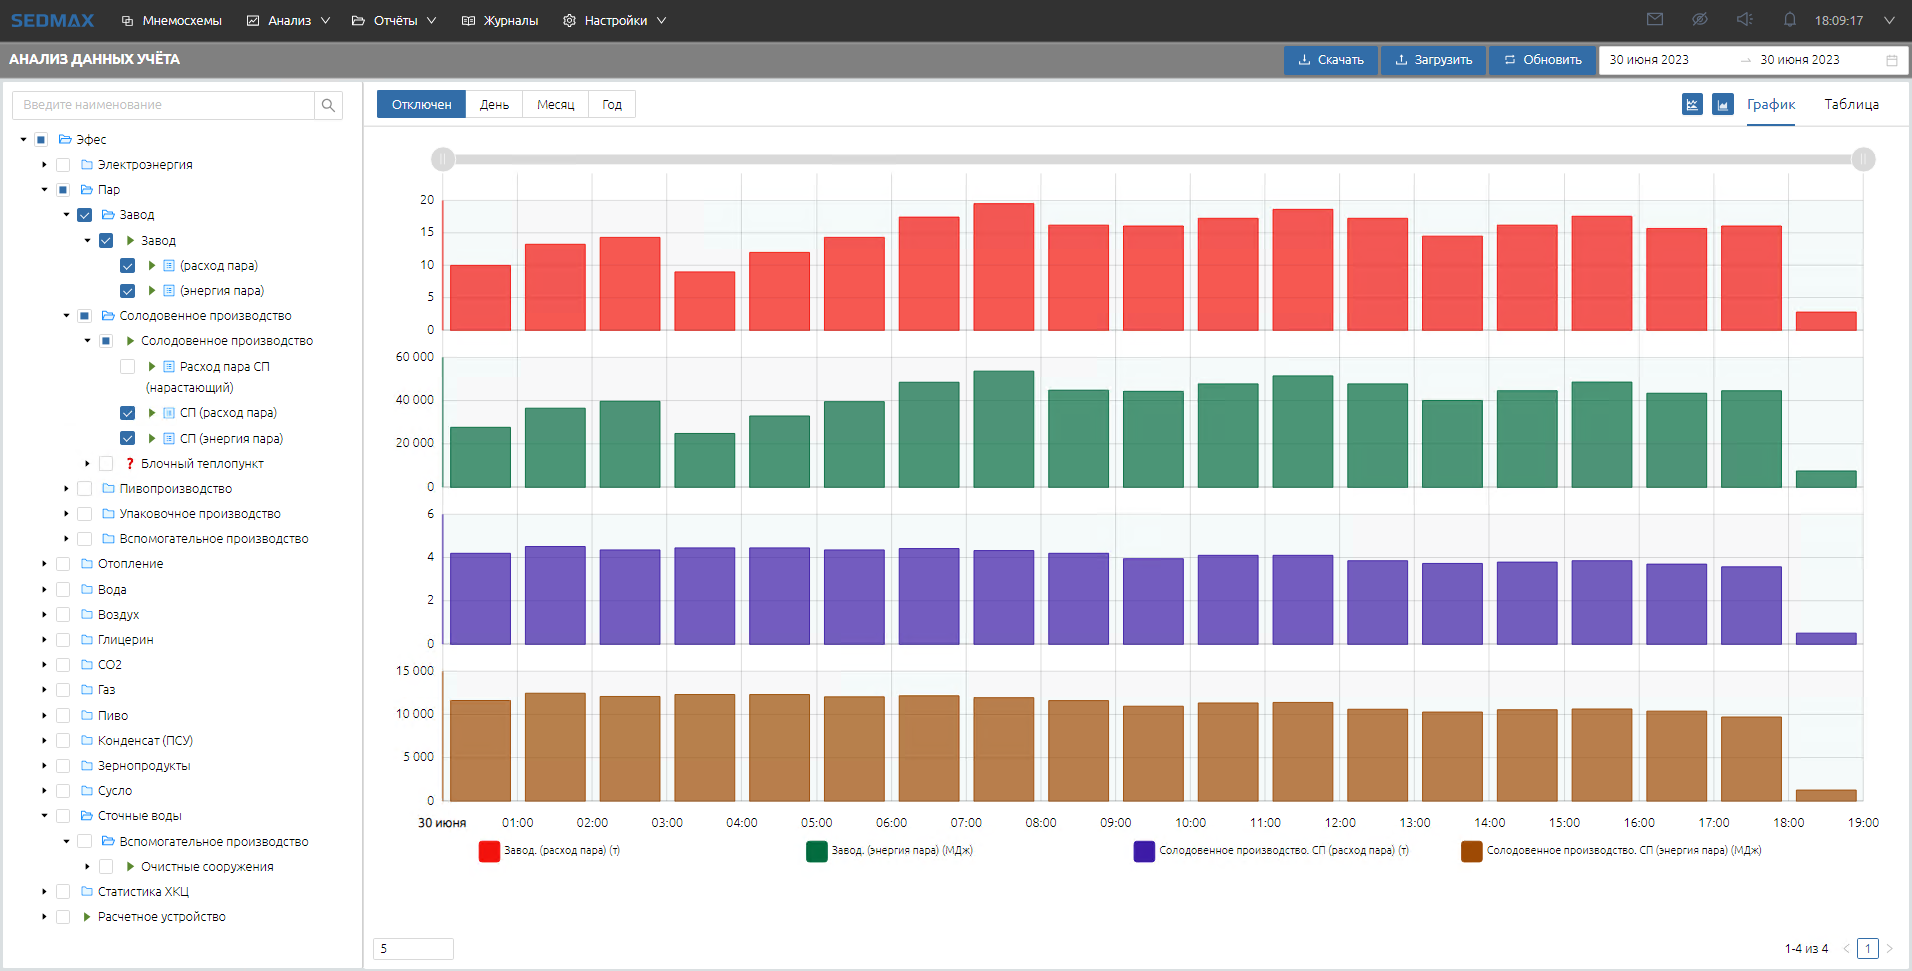Focus the name search input field
This screenshot has height=971, width=1912.
[165, 105]
